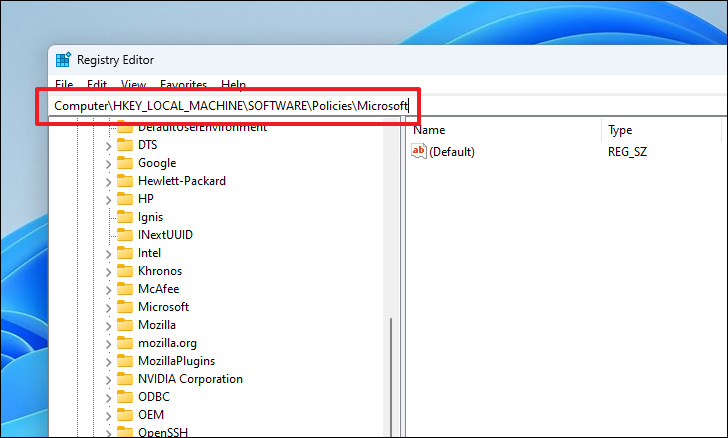Expand the Google key
The image size is (728, 438).
tap(108, 164)
